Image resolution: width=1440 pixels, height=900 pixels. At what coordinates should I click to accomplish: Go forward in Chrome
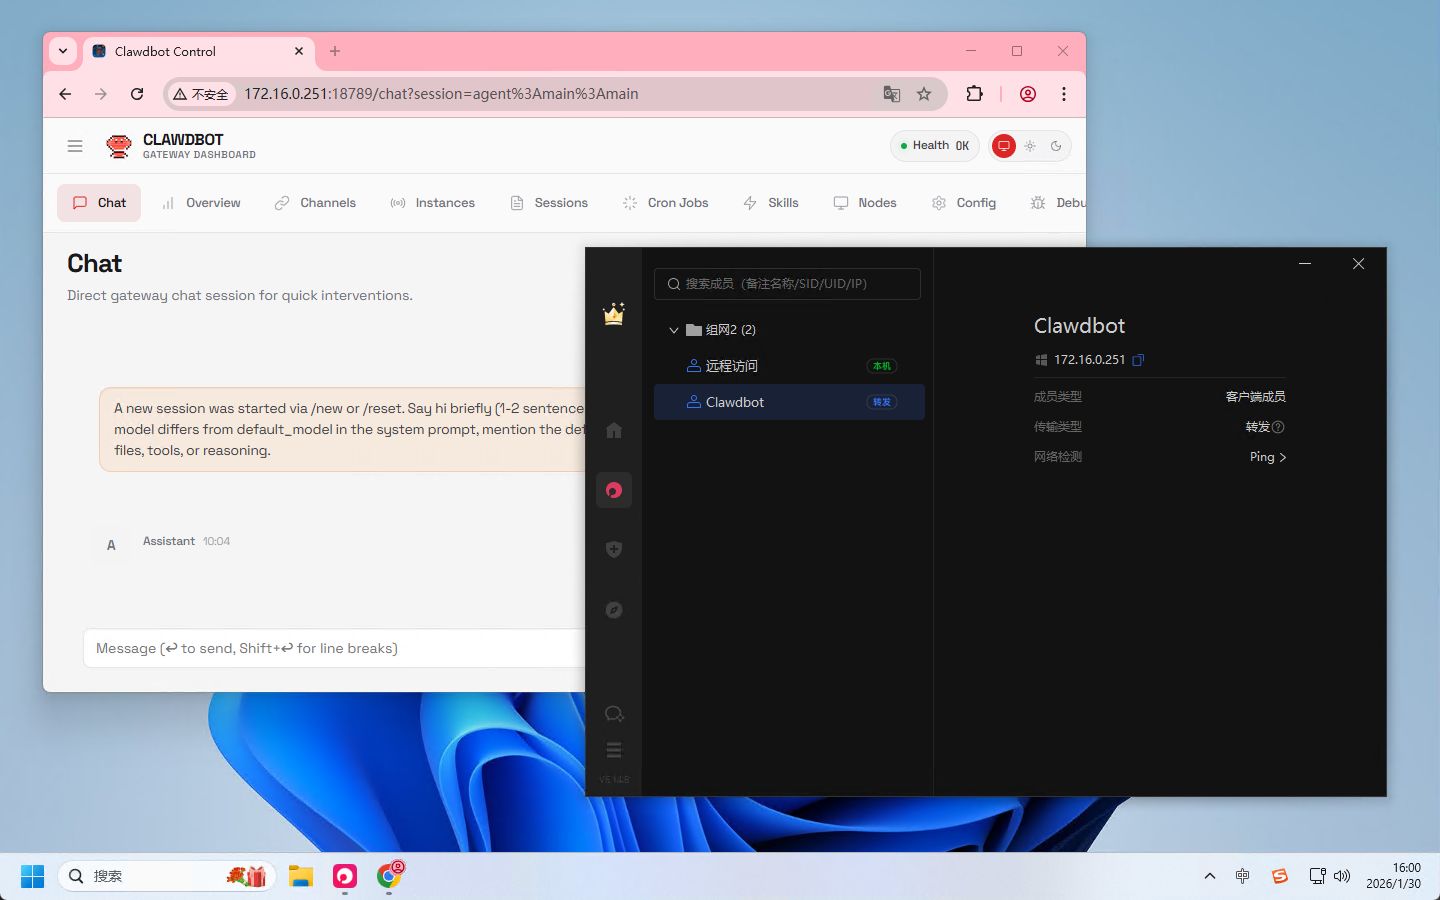(101, 94)
